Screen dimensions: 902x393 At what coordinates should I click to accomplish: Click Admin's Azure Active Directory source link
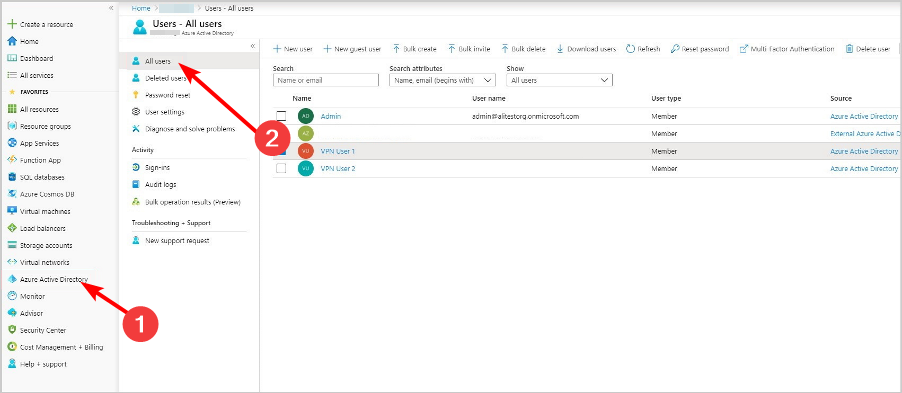pyautogui.click(x=864, y=116)
